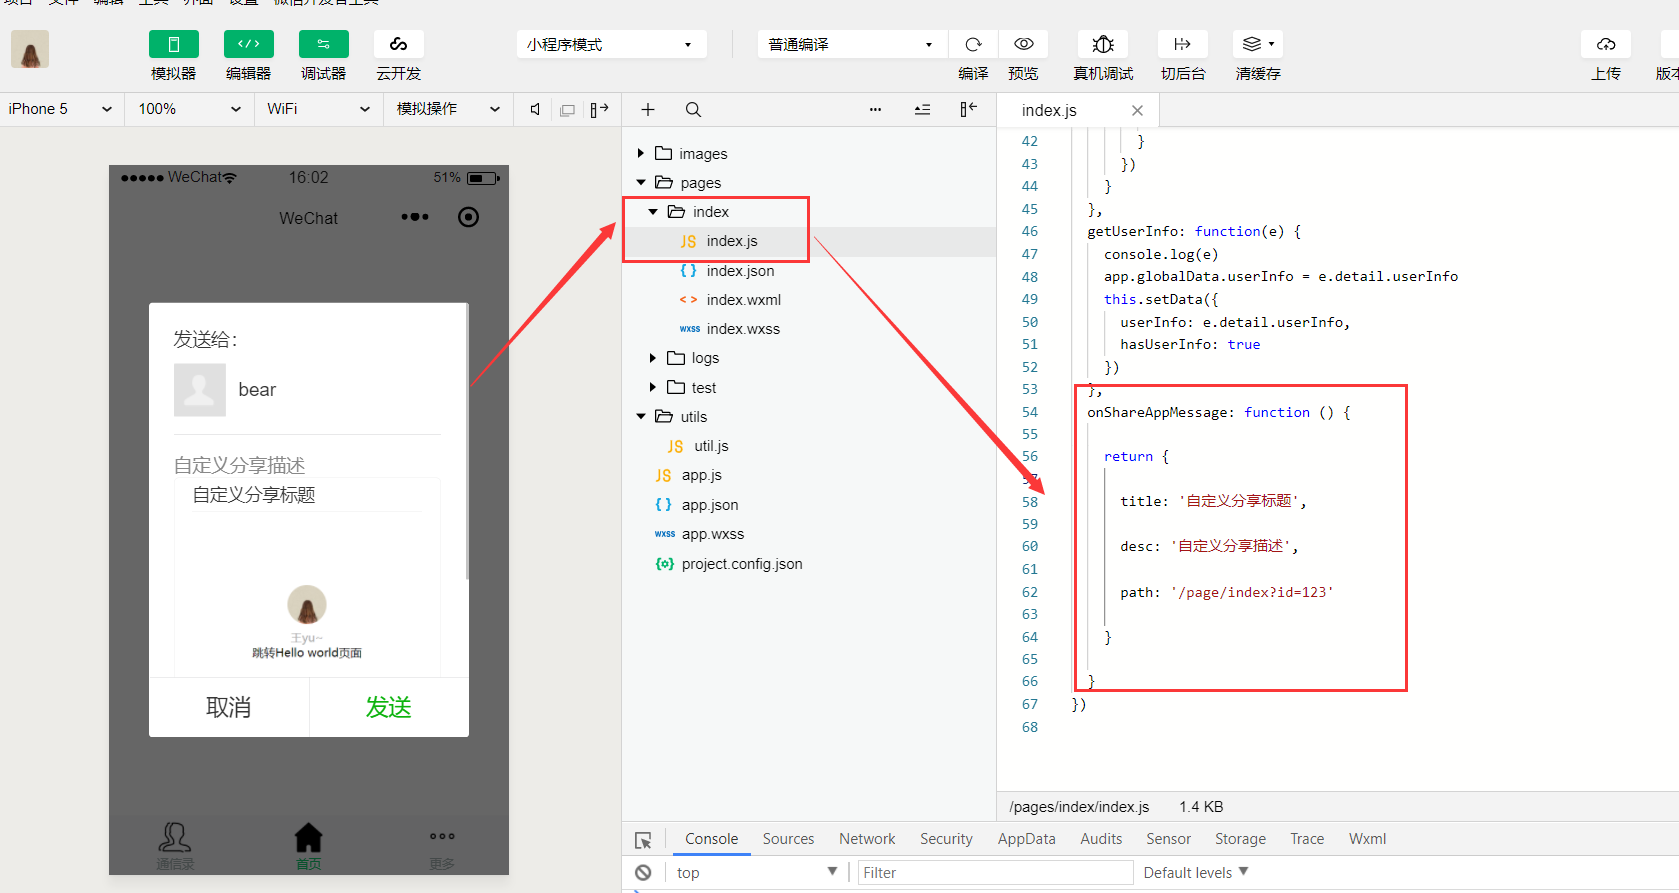
Task: Click the simulator circular close icon
Action: 468,217
